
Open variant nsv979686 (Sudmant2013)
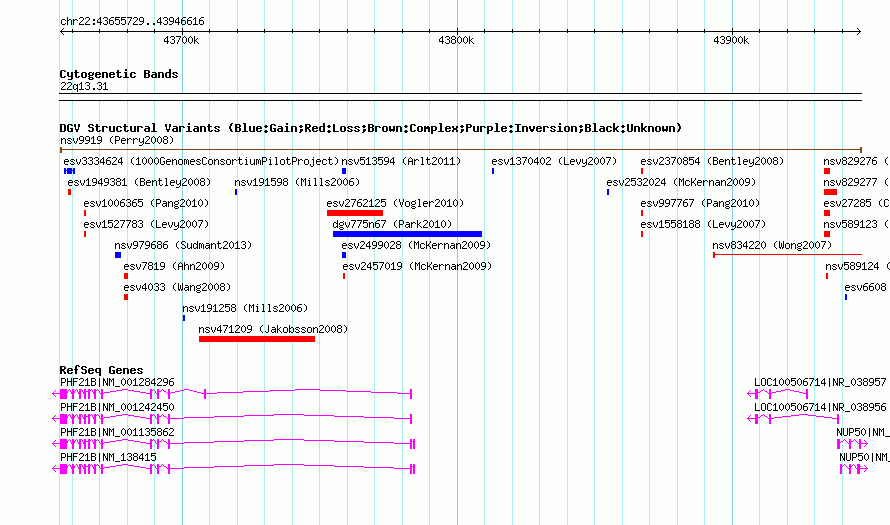[183, 245]
